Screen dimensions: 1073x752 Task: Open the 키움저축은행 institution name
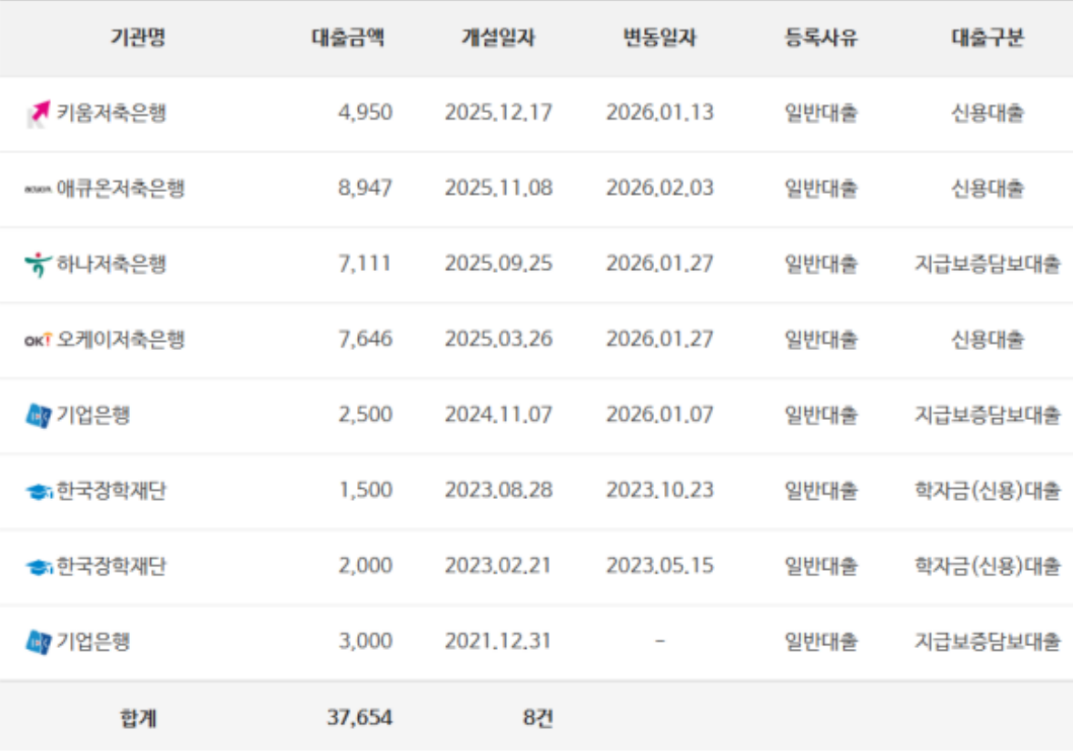coord(111,113)
